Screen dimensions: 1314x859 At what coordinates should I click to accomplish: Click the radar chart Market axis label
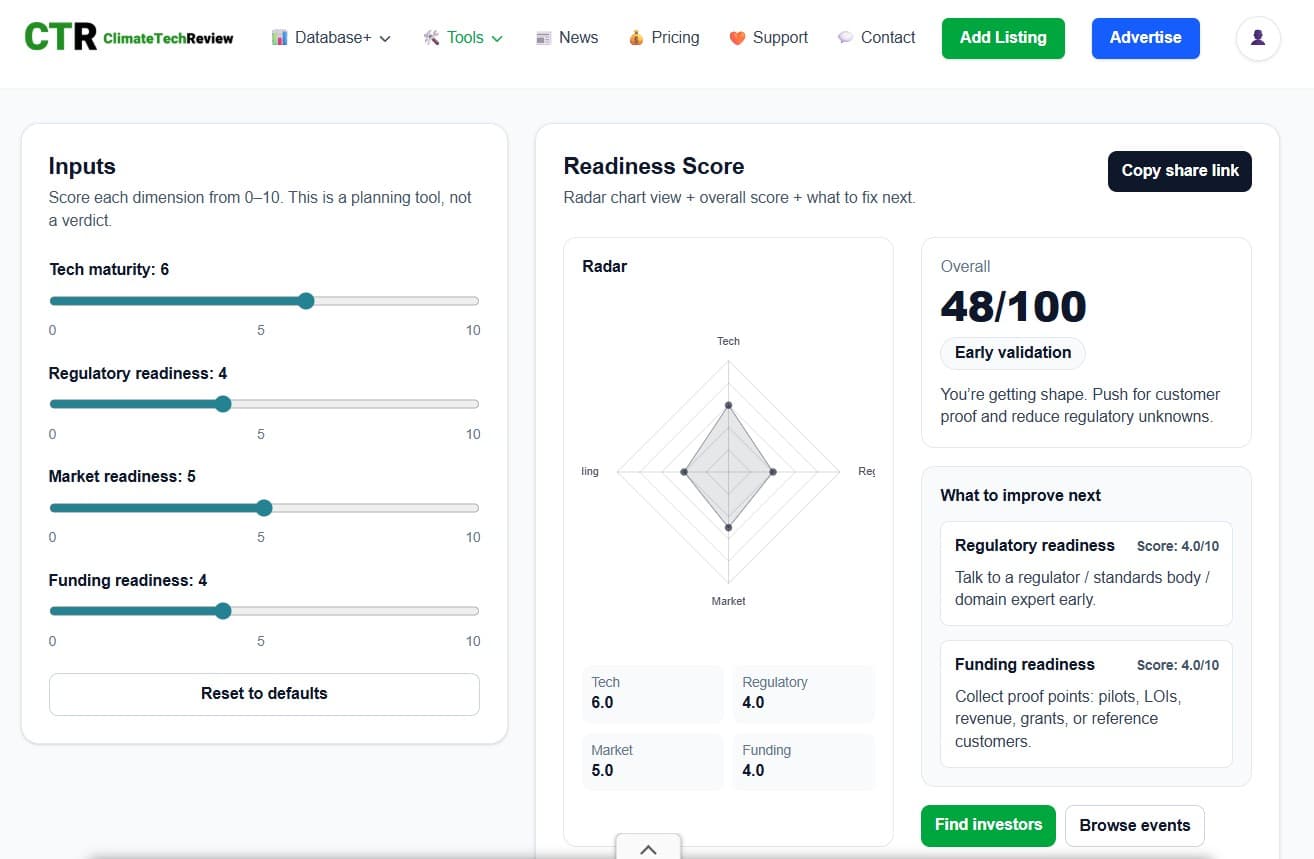point(728,601)
